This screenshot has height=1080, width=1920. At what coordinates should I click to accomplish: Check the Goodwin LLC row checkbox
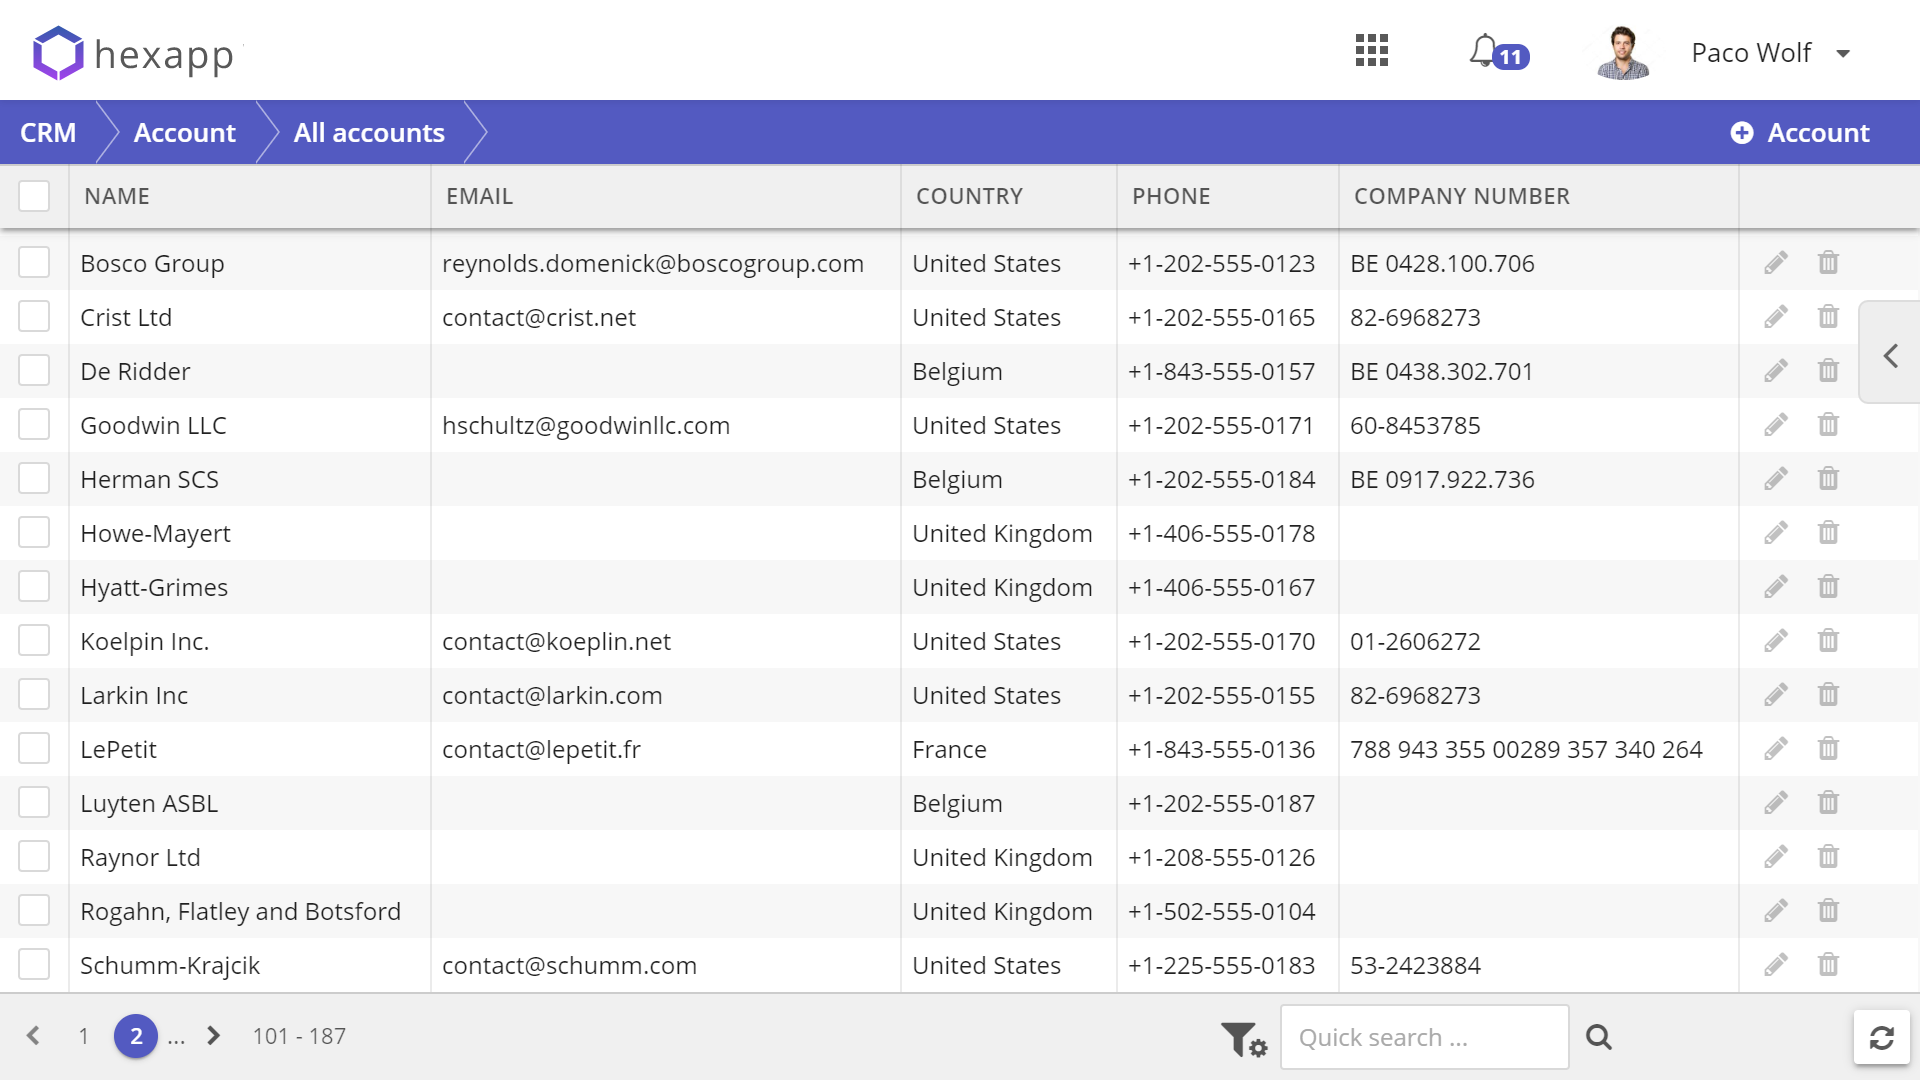[34, 425]
